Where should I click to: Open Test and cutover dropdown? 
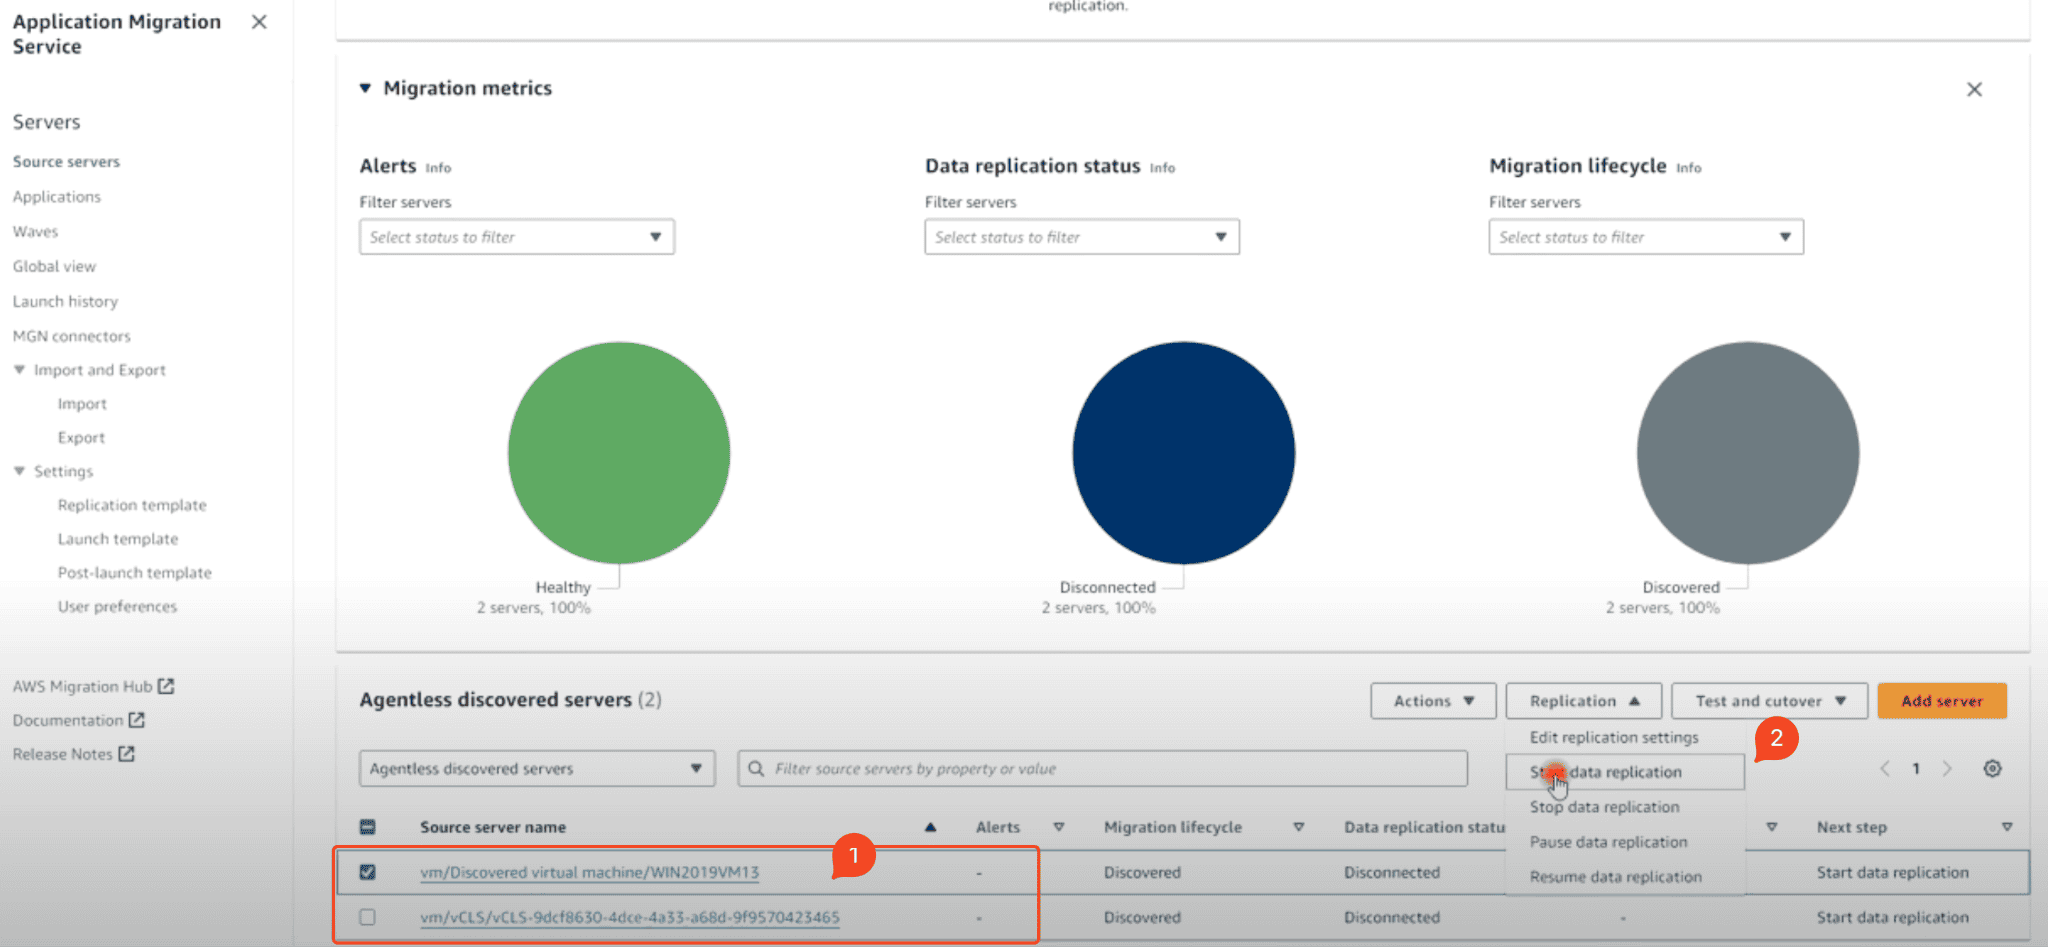click(x=1770, y=701)
